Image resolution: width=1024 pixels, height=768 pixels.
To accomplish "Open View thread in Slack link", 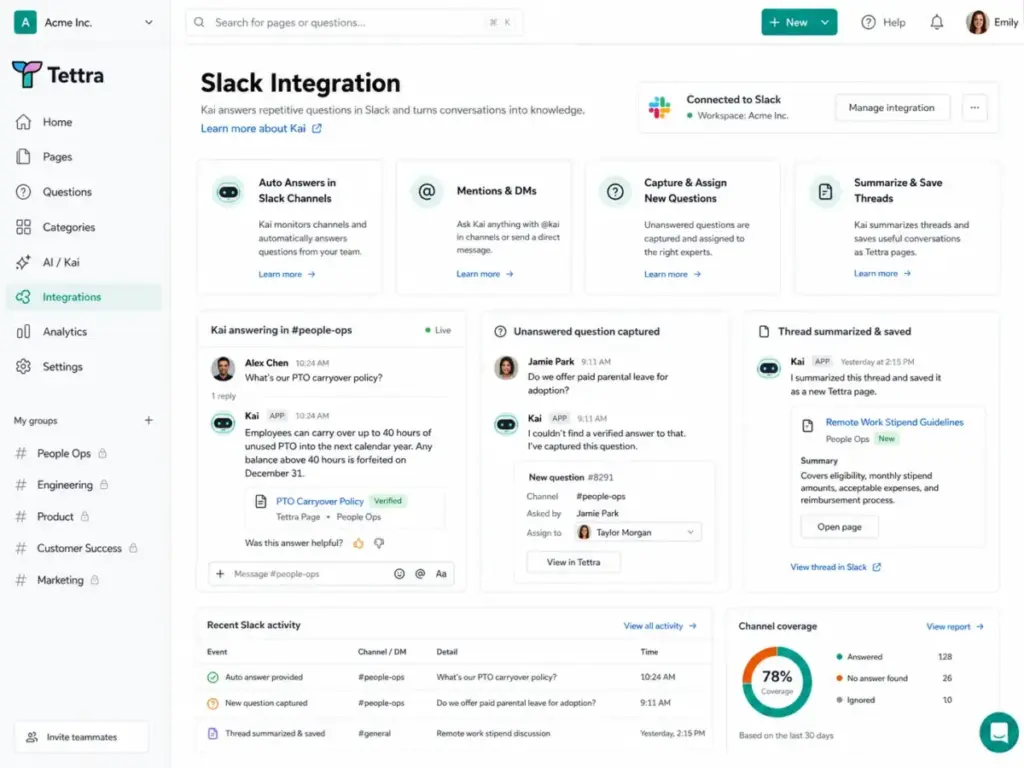I will (835, 568).
